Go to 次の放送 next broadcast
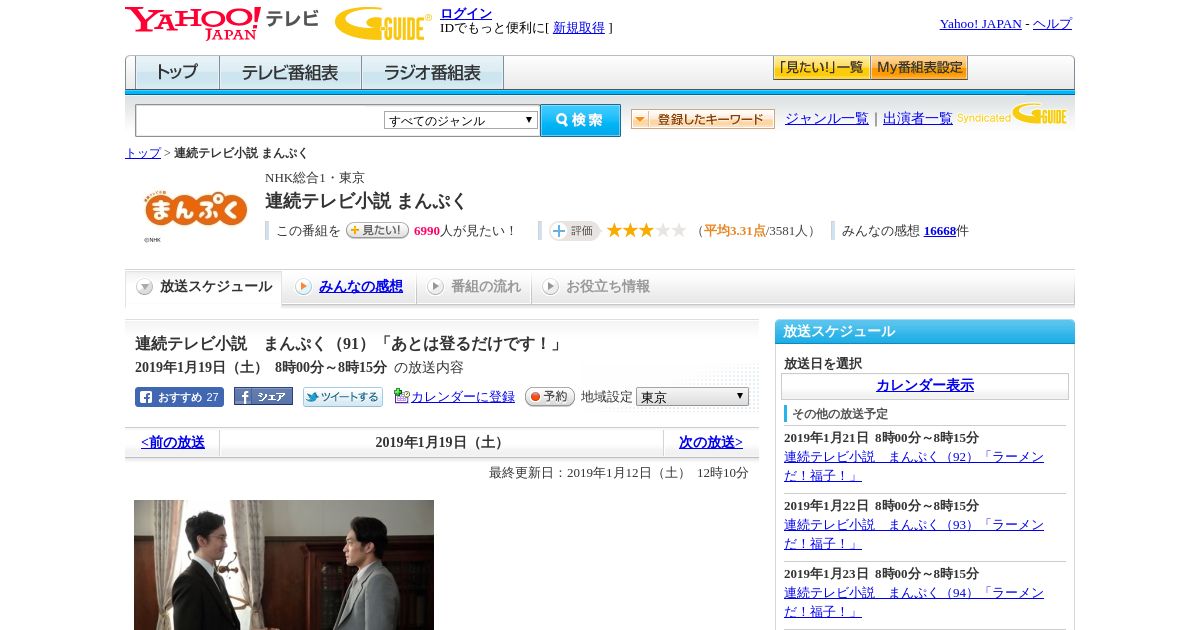Screen dimensions: 1200x630 coord(711,442)
